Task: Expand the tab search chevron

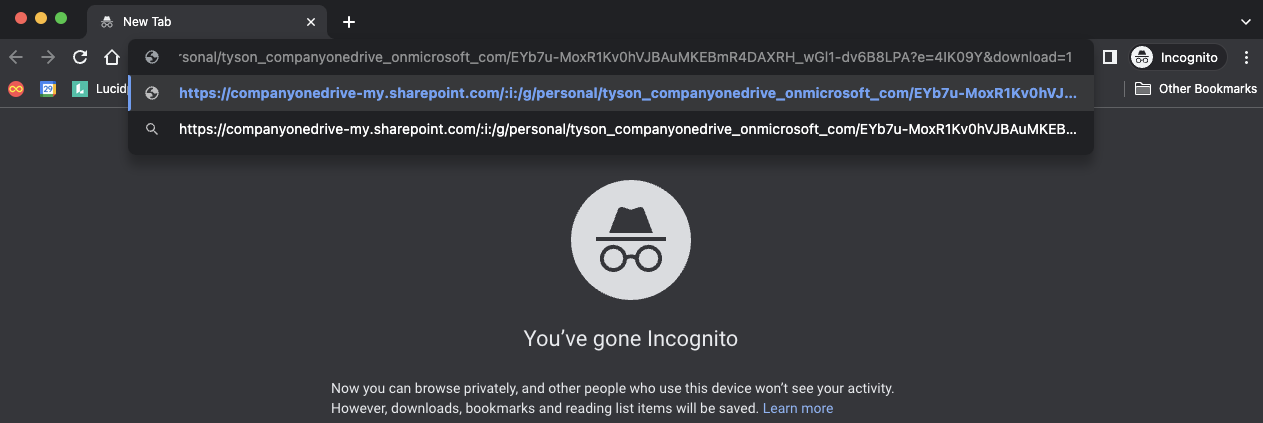Action: [1244, 22]
